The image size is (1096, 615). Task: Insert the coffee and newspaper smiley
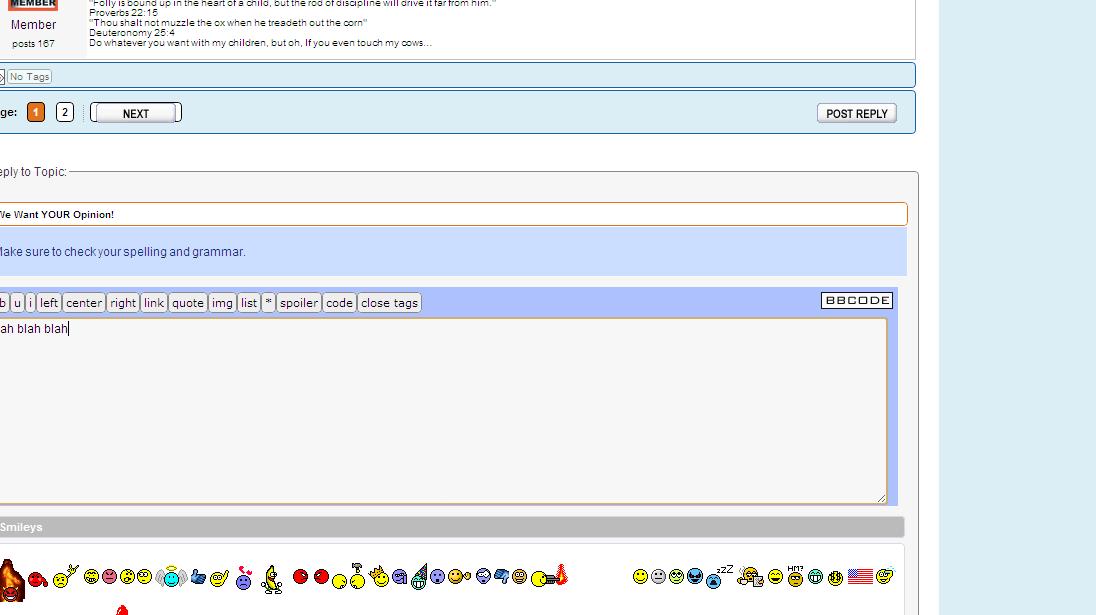[750, 576]
